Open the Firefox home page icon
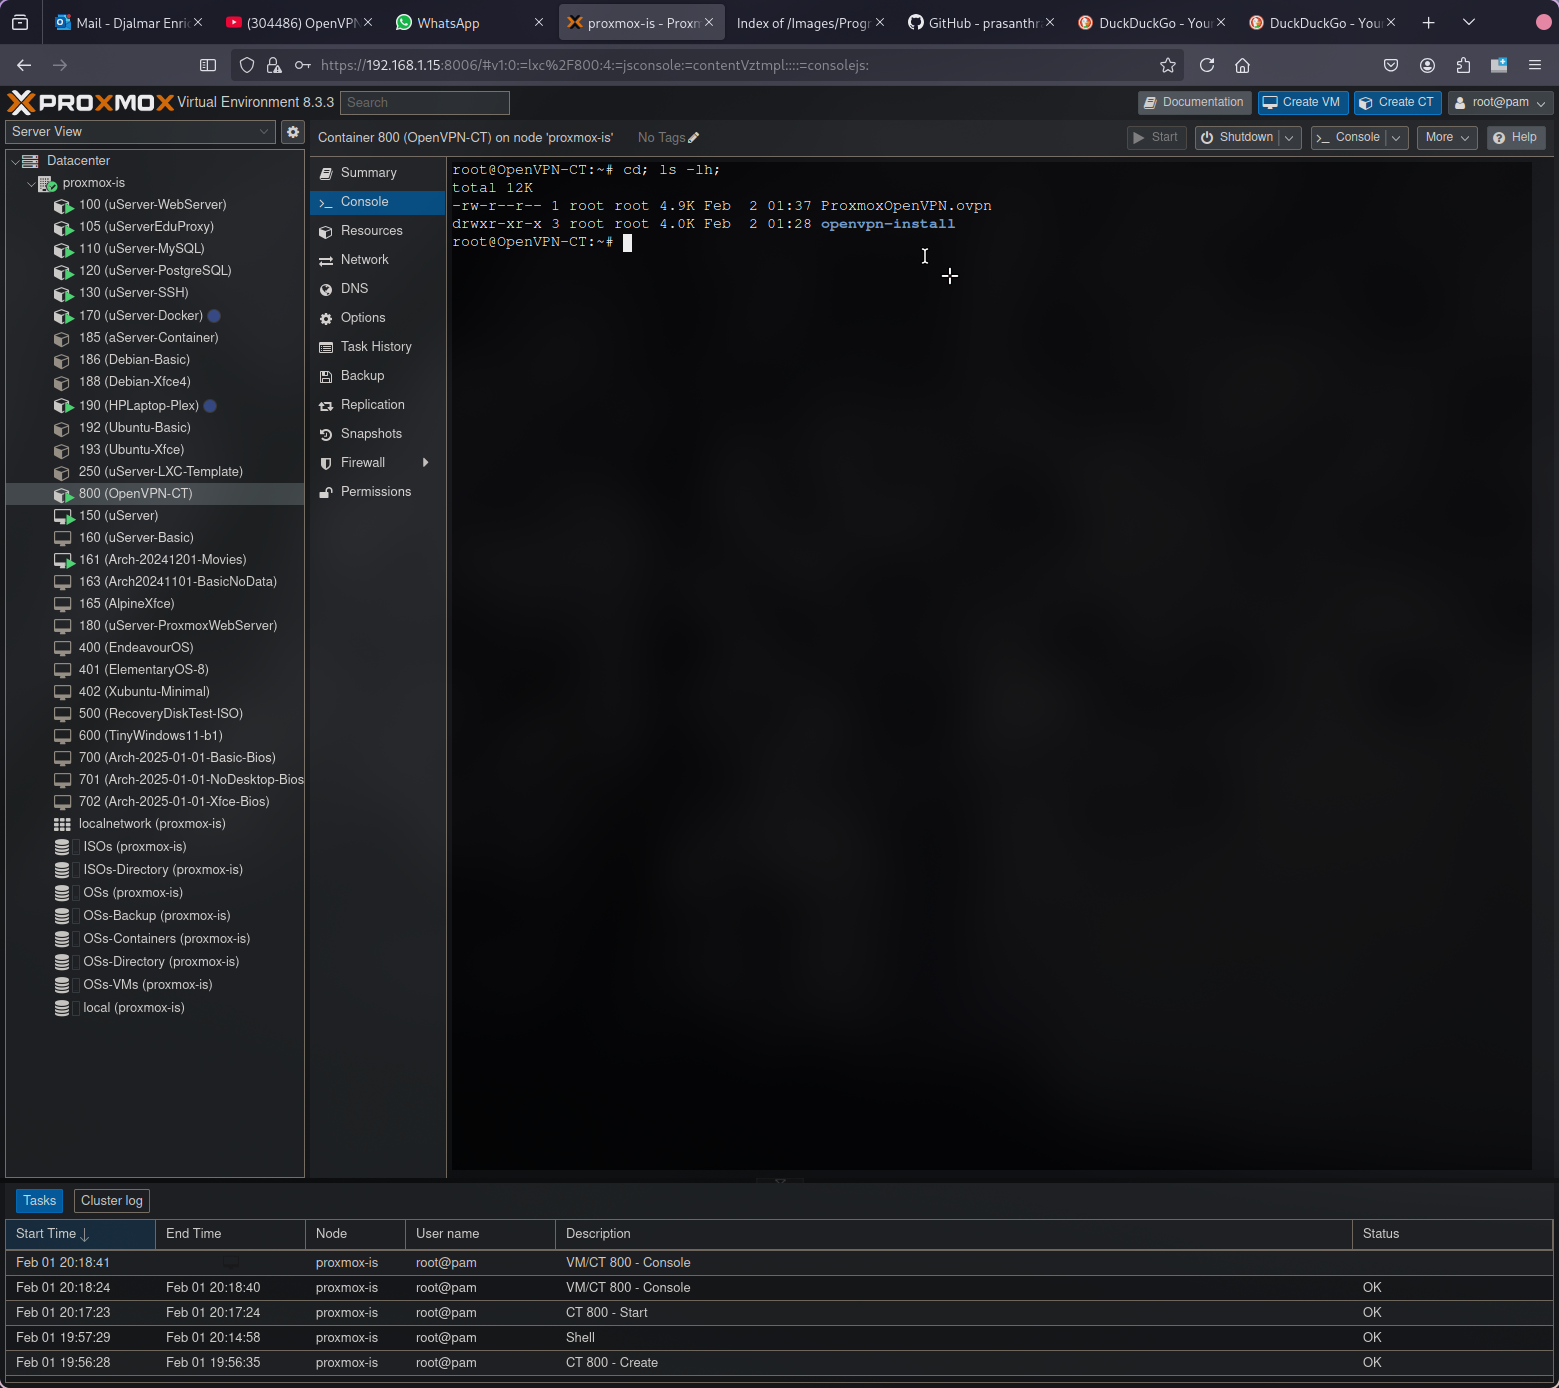The image size is (1559, 1388). pos(1242,65)
